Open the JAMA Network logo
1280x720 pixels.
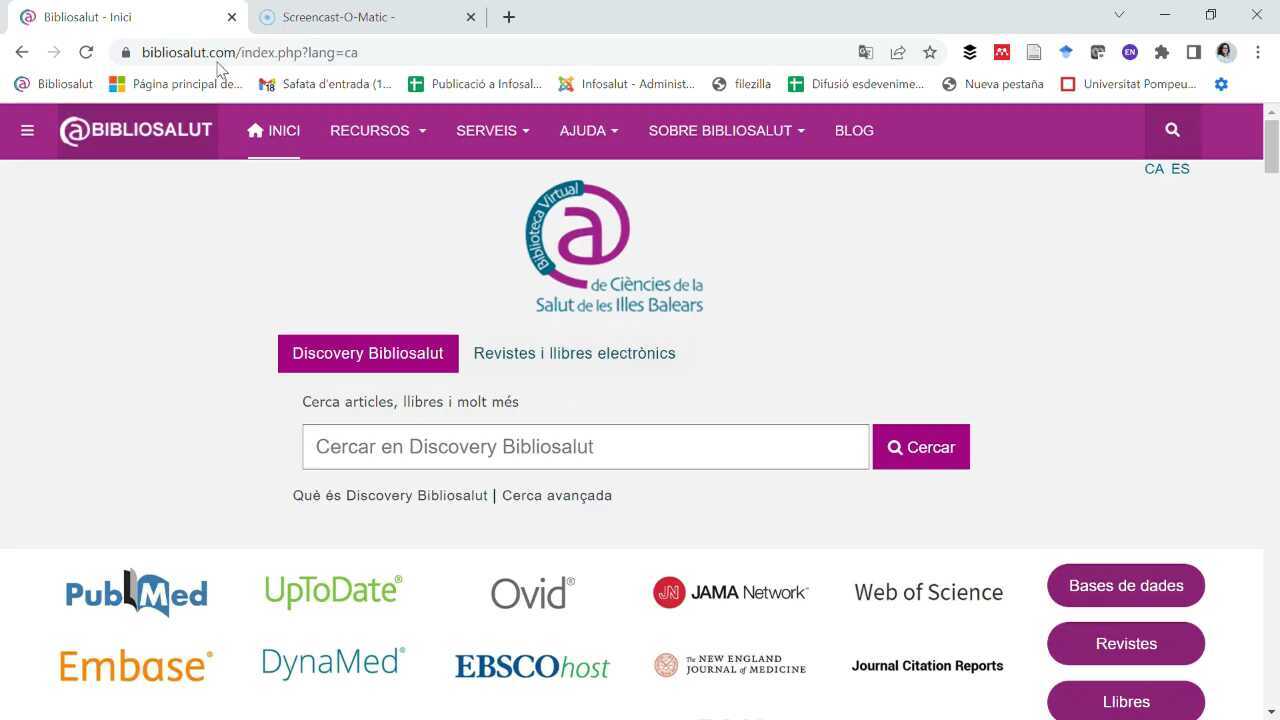tap(731, 592)
